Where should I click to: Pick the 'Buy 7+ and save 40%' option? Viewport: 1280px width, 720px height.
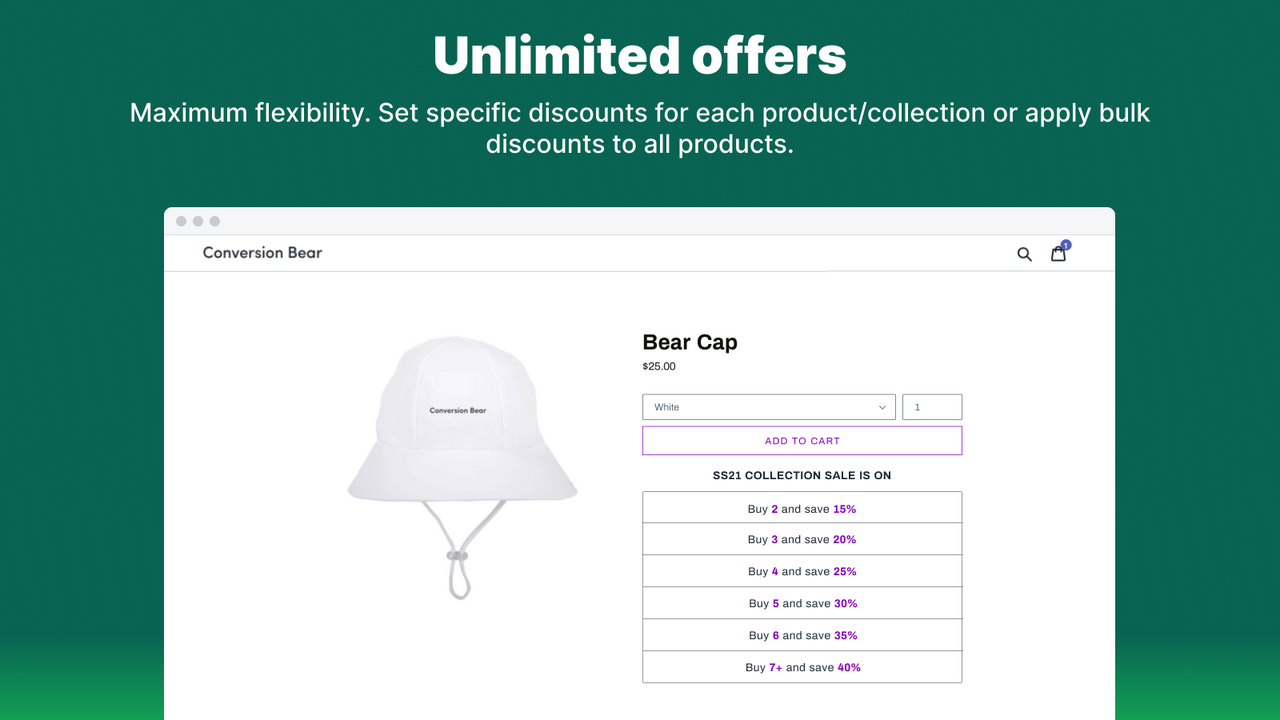pyautogui.click(x=802, y=667)
